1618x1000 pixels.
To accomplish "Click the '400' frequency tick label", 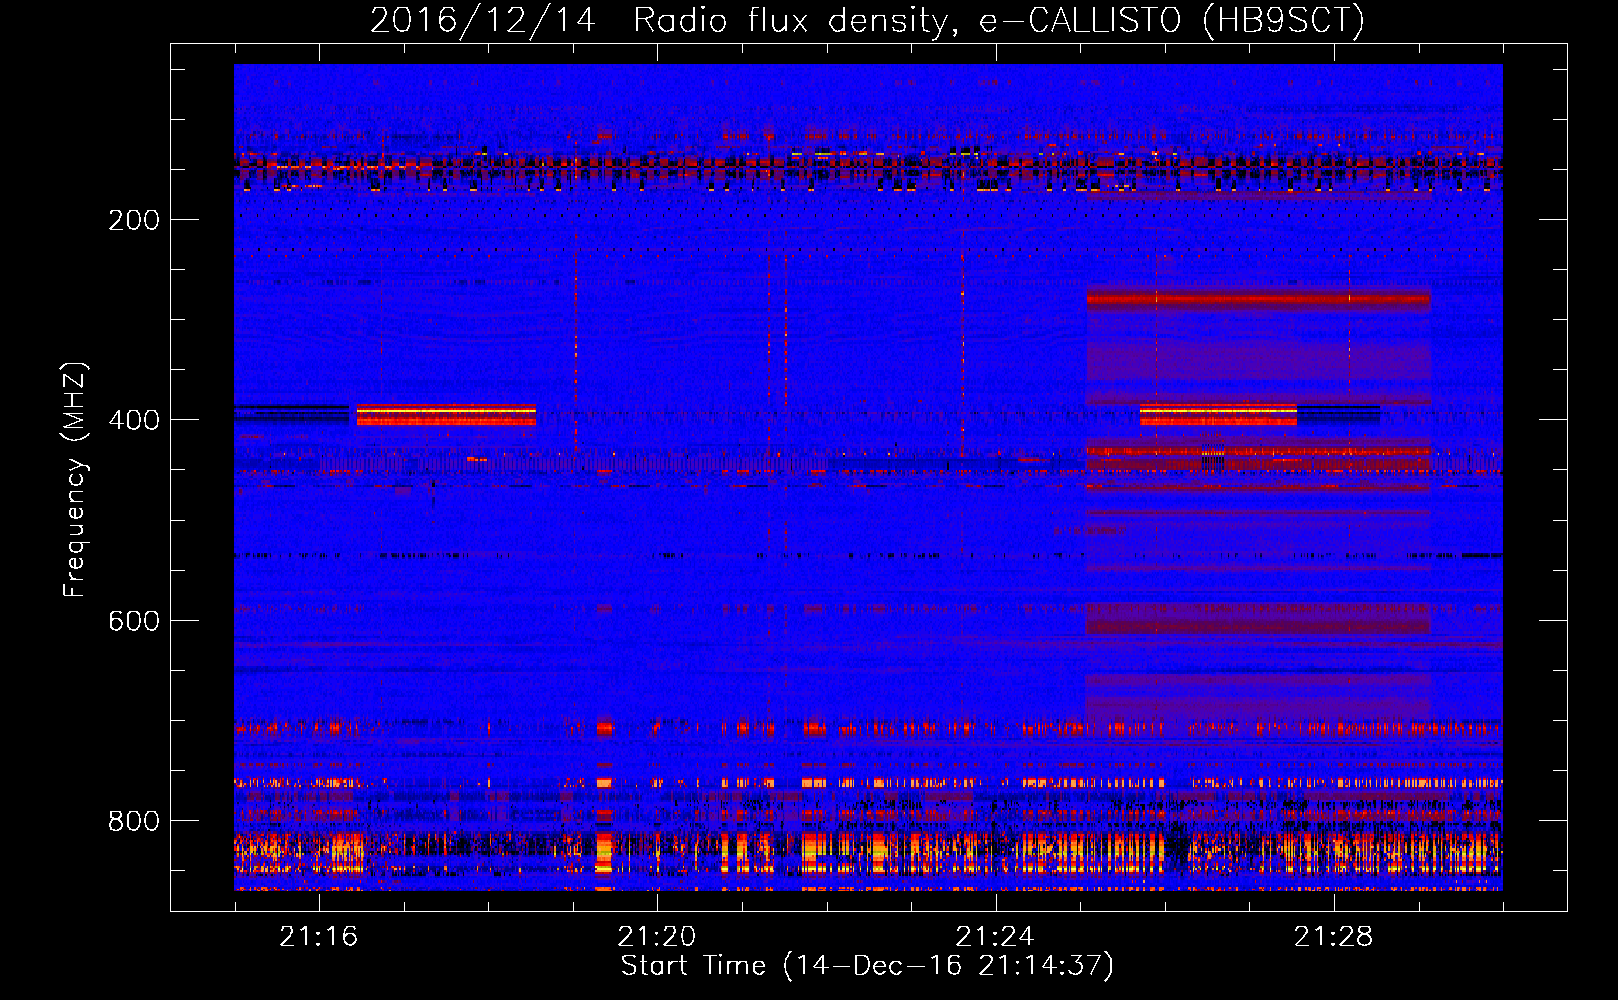I will click(x=134, y=420).
